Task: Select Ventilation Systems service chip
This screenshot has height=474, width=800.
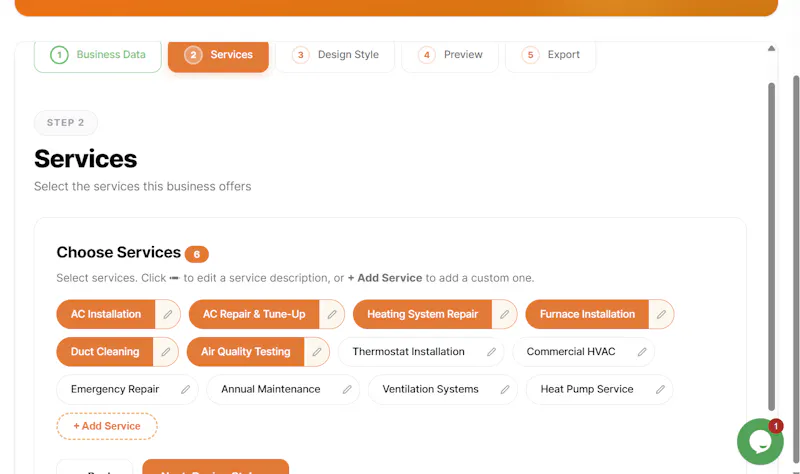Action: (x=430, y=389)
